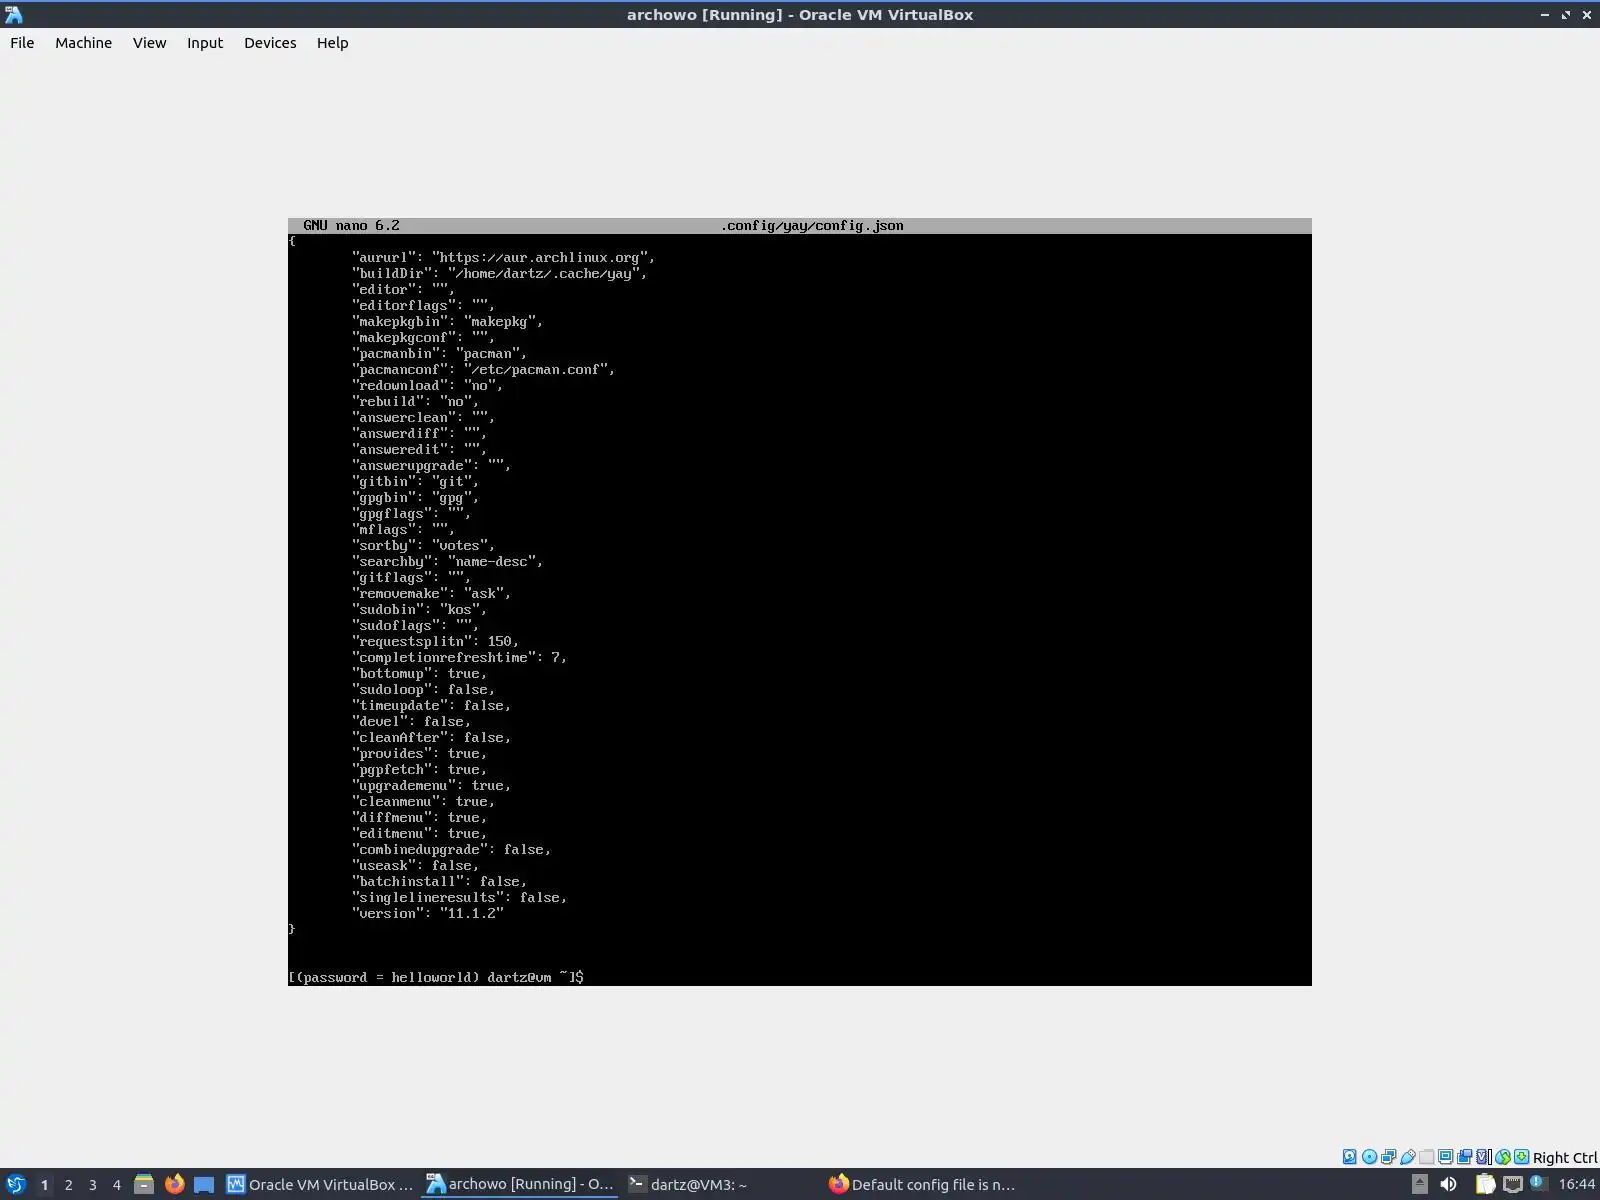Viewport: 1600px width, 1200px height.
Task: Open the View menu
Action: tap(149, 43)
